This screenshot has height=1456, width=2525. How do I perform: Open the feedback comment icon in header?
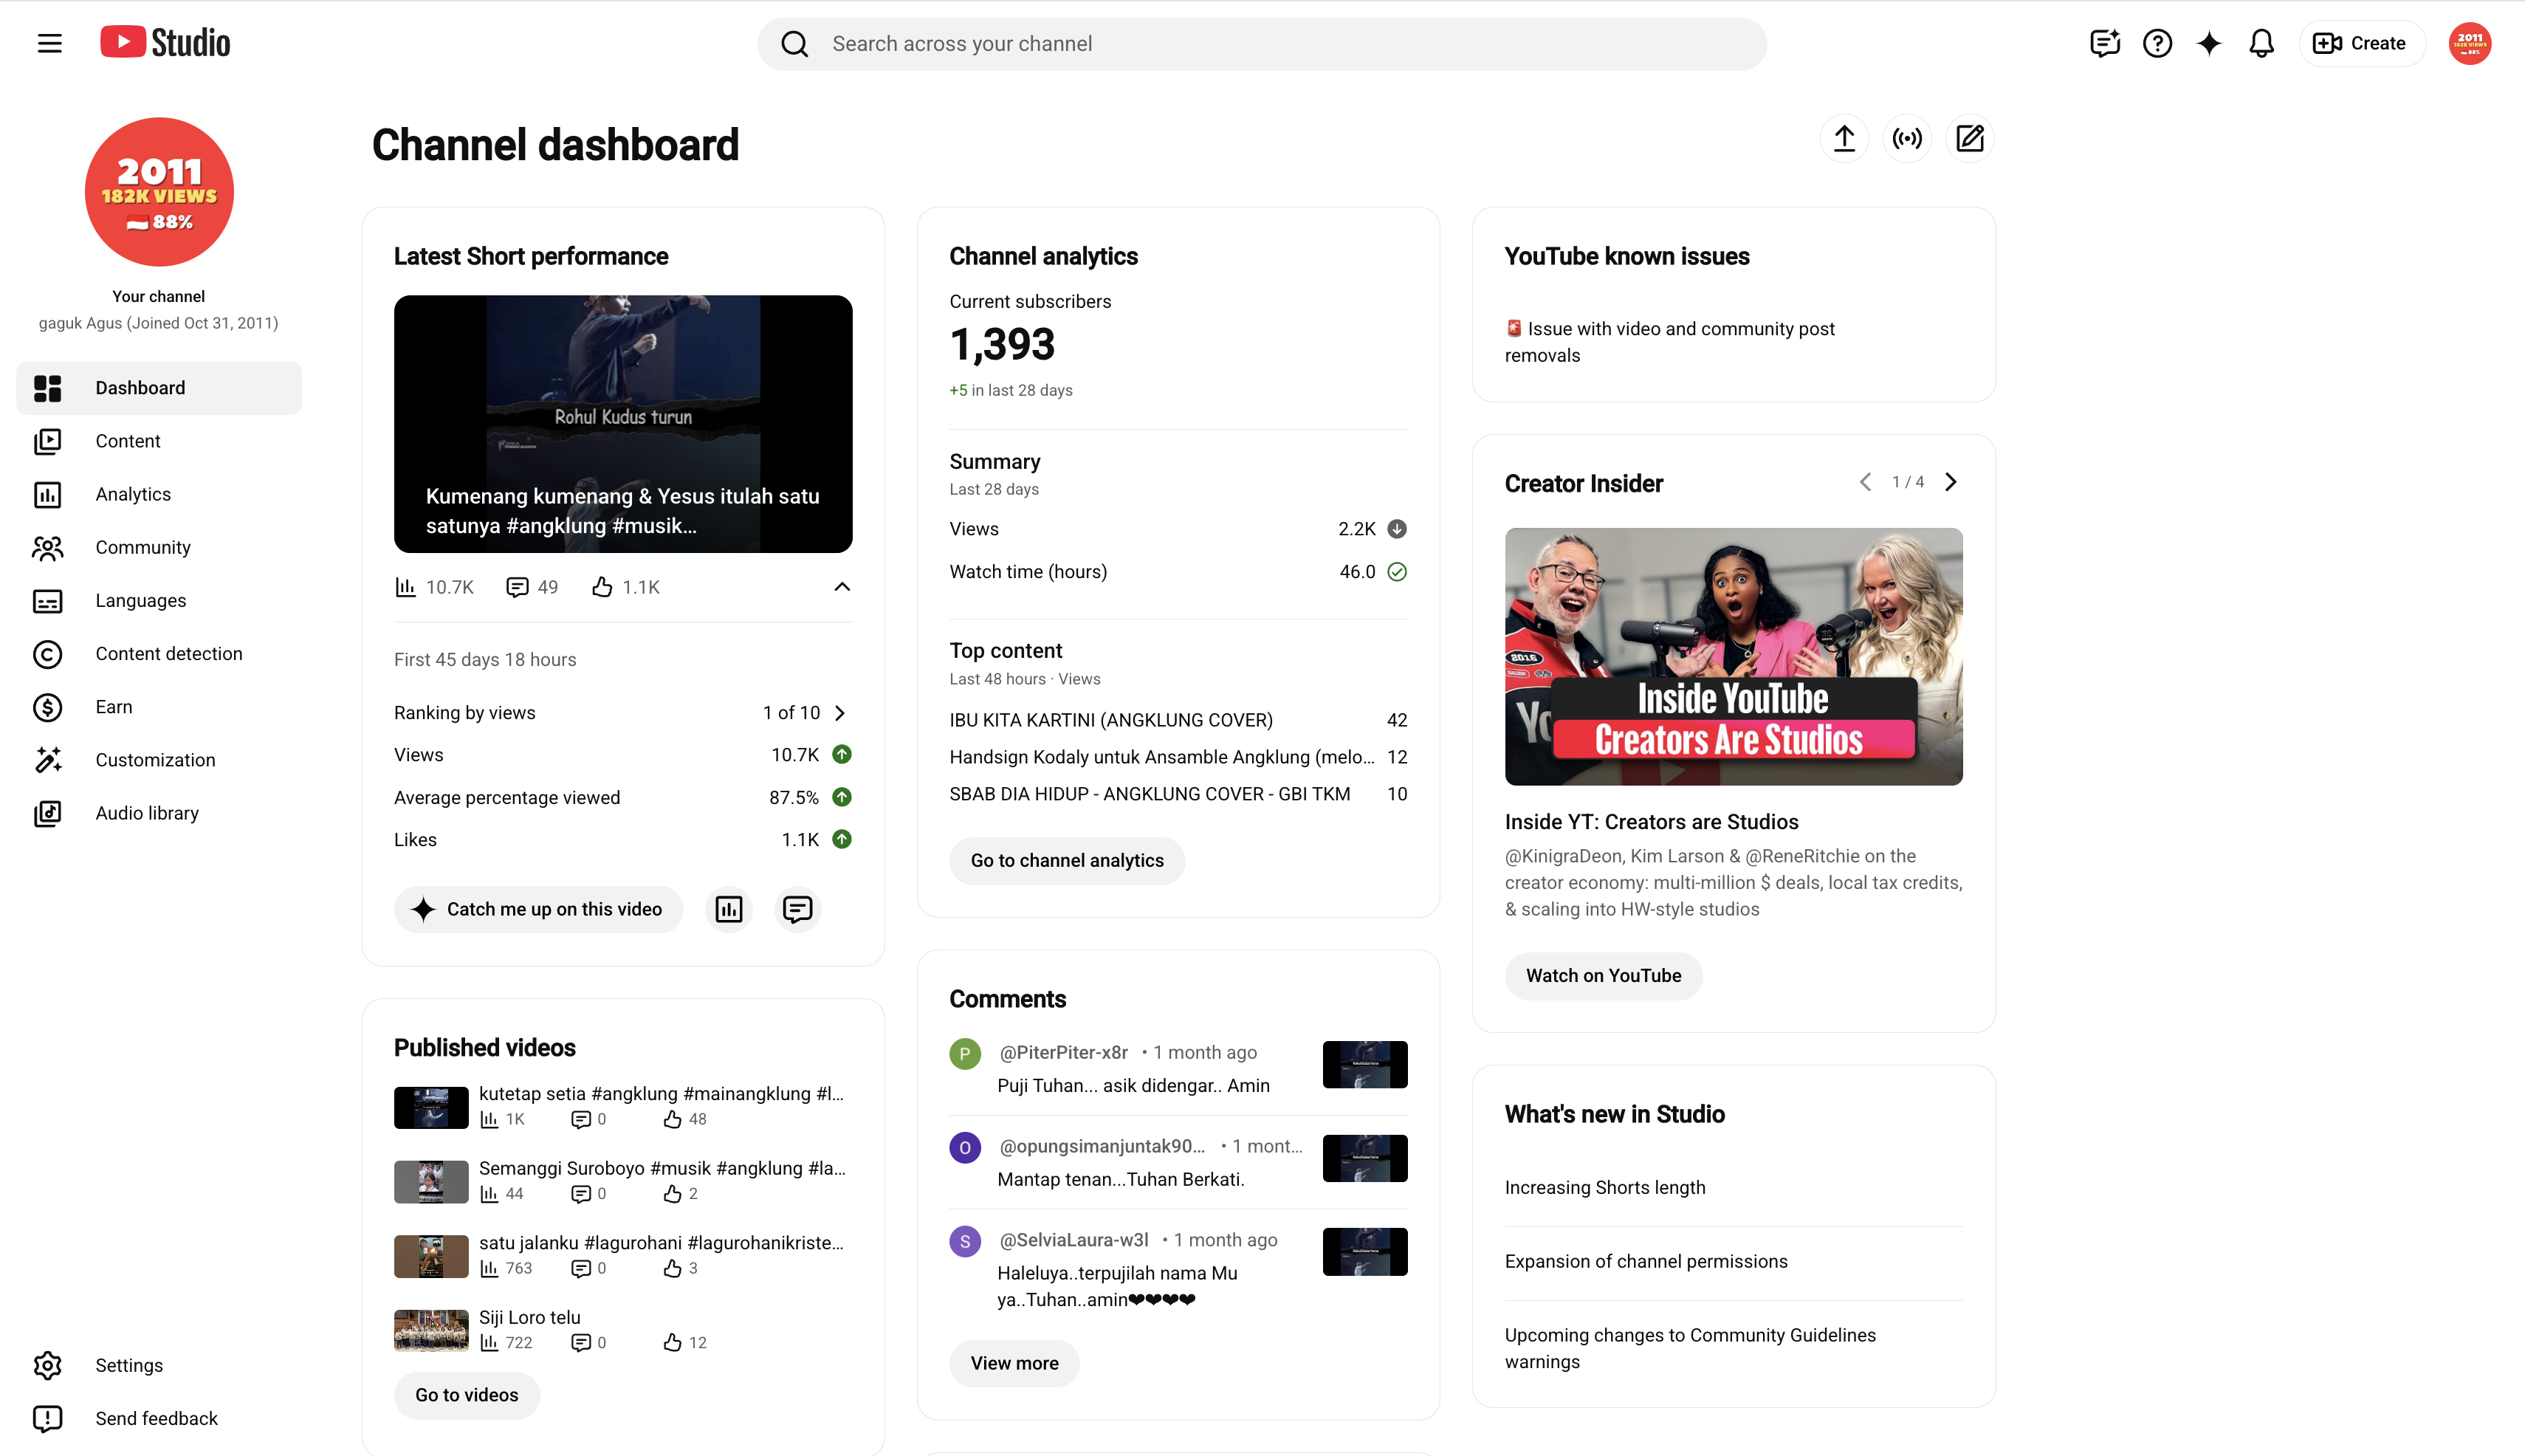pyautogui.click(x=2105, y=43)
